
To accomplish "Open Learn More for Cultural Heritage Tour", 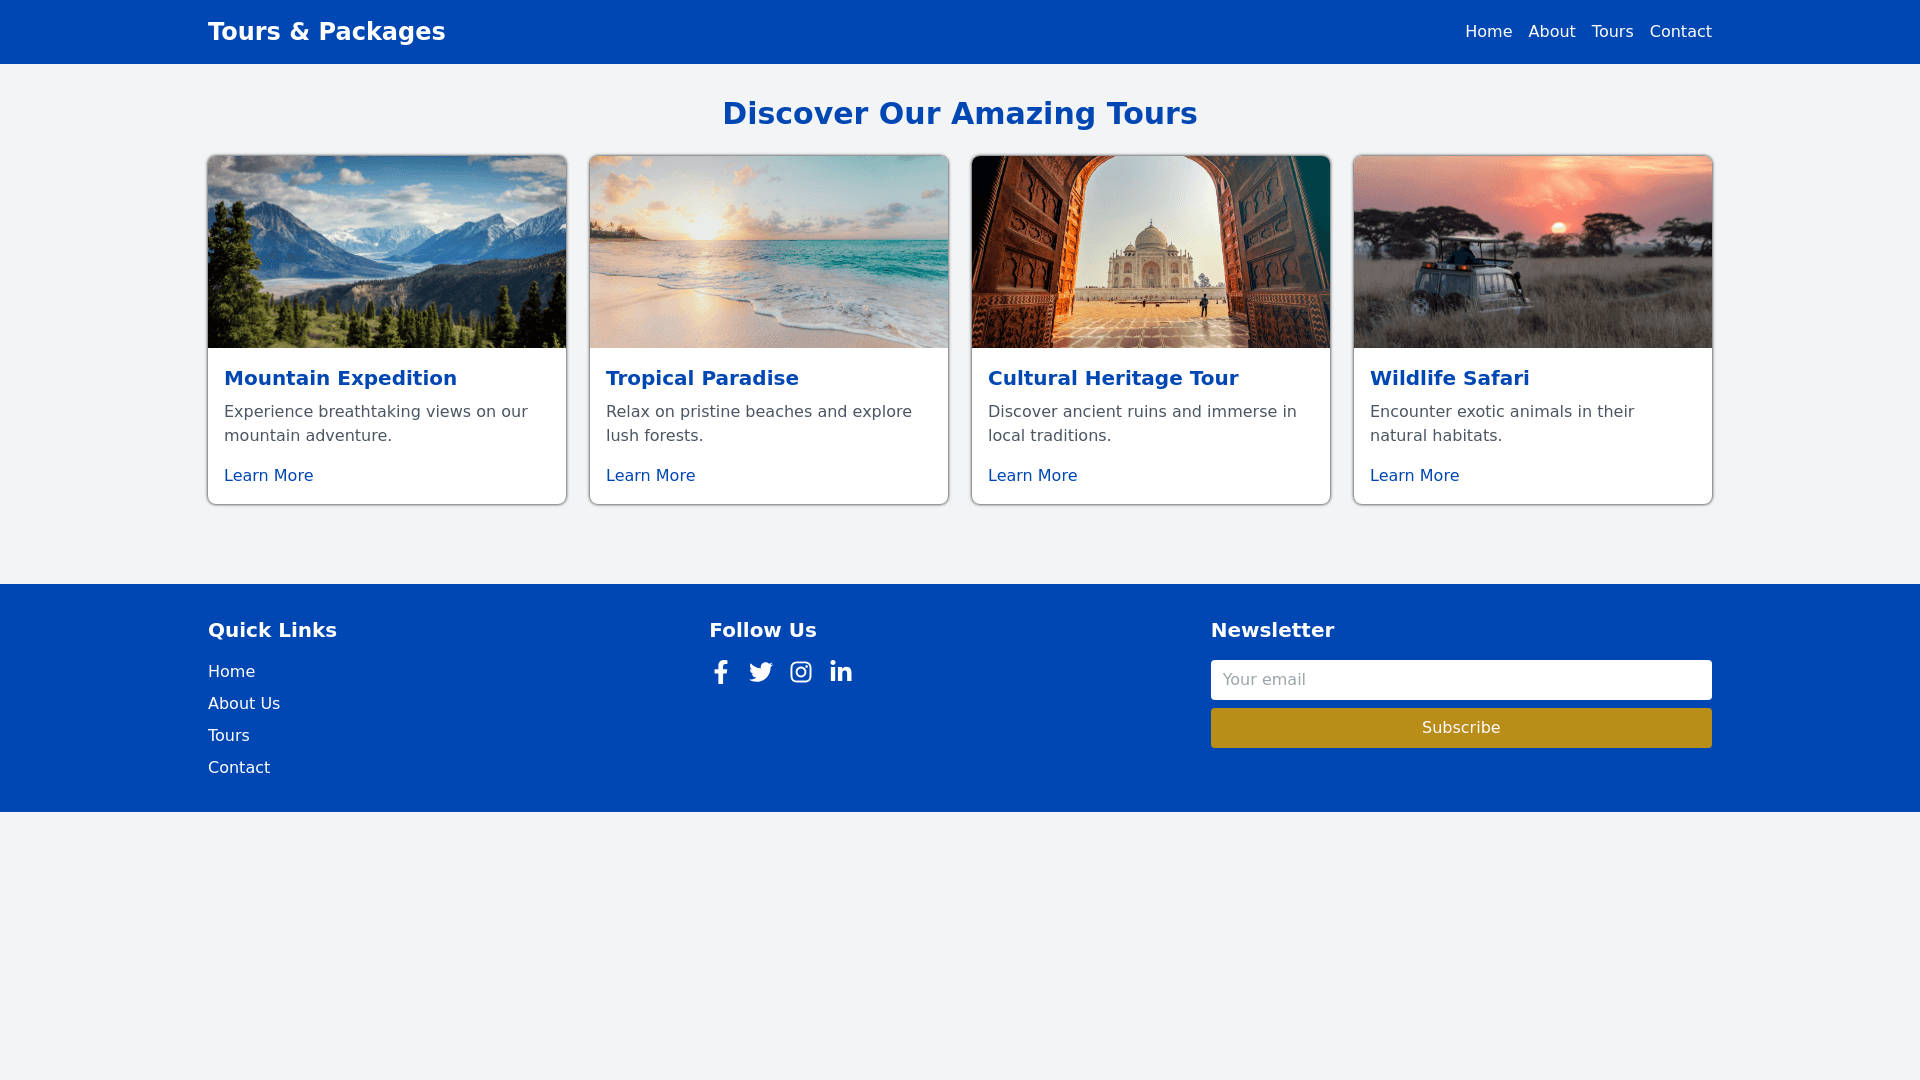I will 1032,476.
